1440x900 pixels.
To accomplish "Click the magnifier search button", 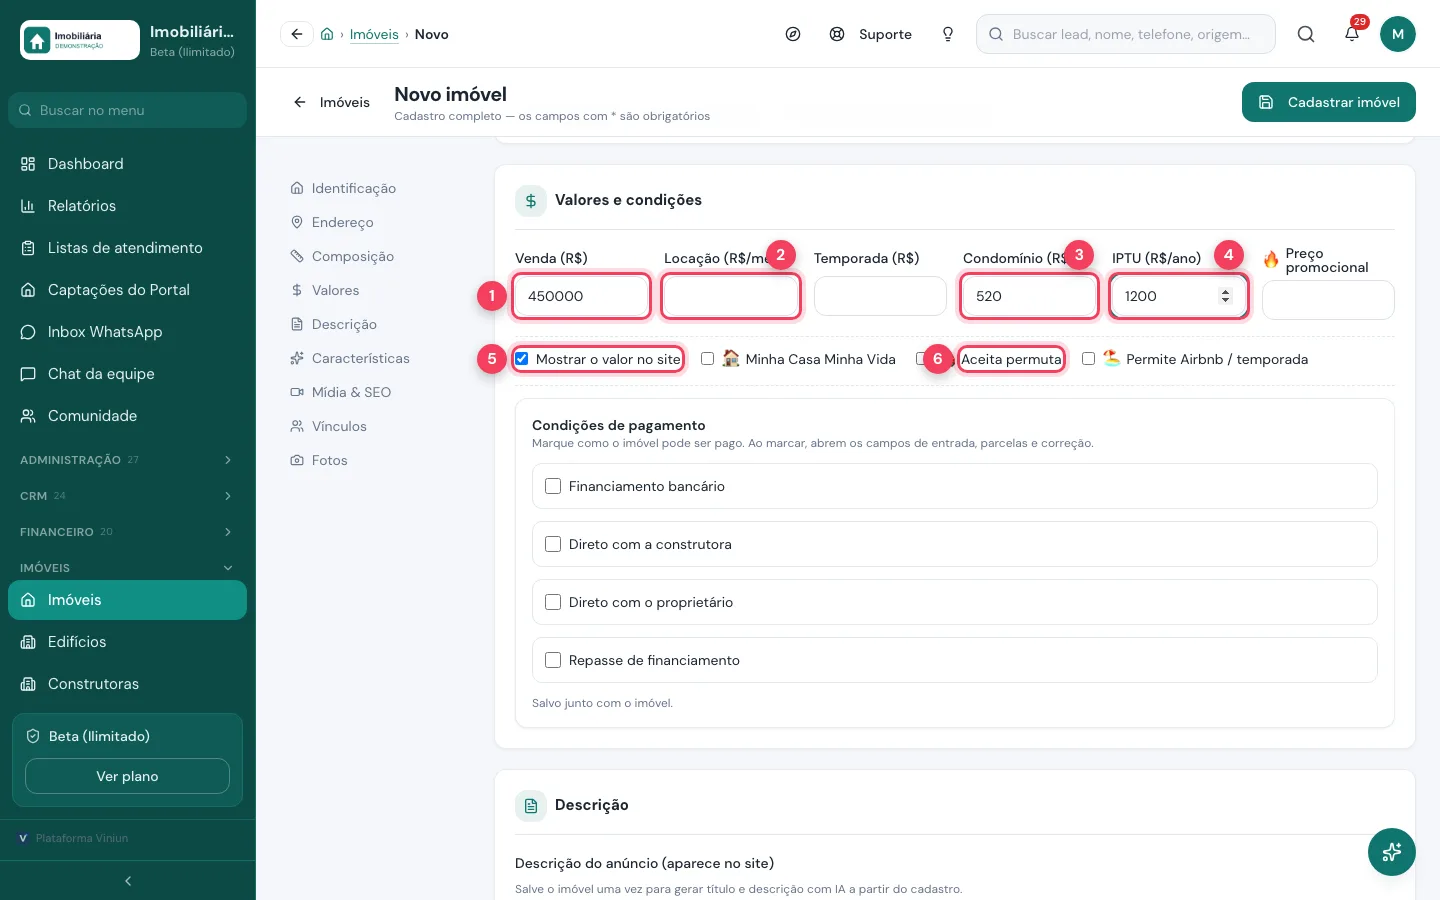I will coord(1306,34).
